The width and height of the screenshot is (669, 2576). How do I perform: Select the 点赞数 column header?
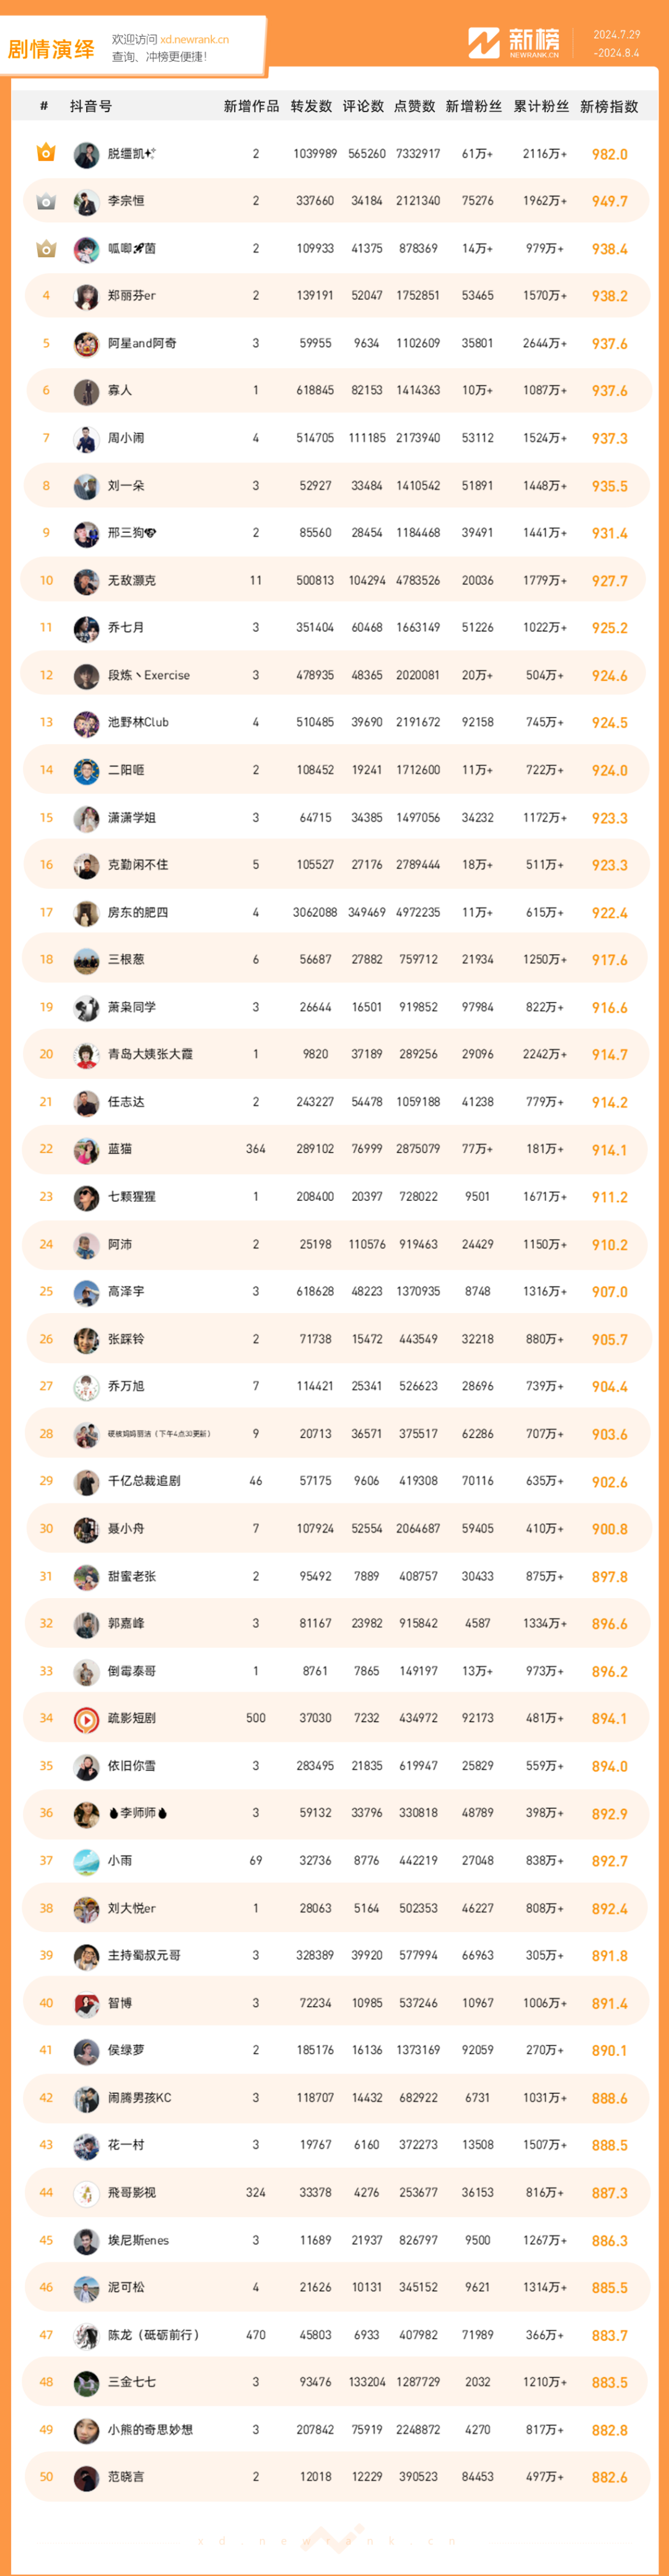coord(415,106)
